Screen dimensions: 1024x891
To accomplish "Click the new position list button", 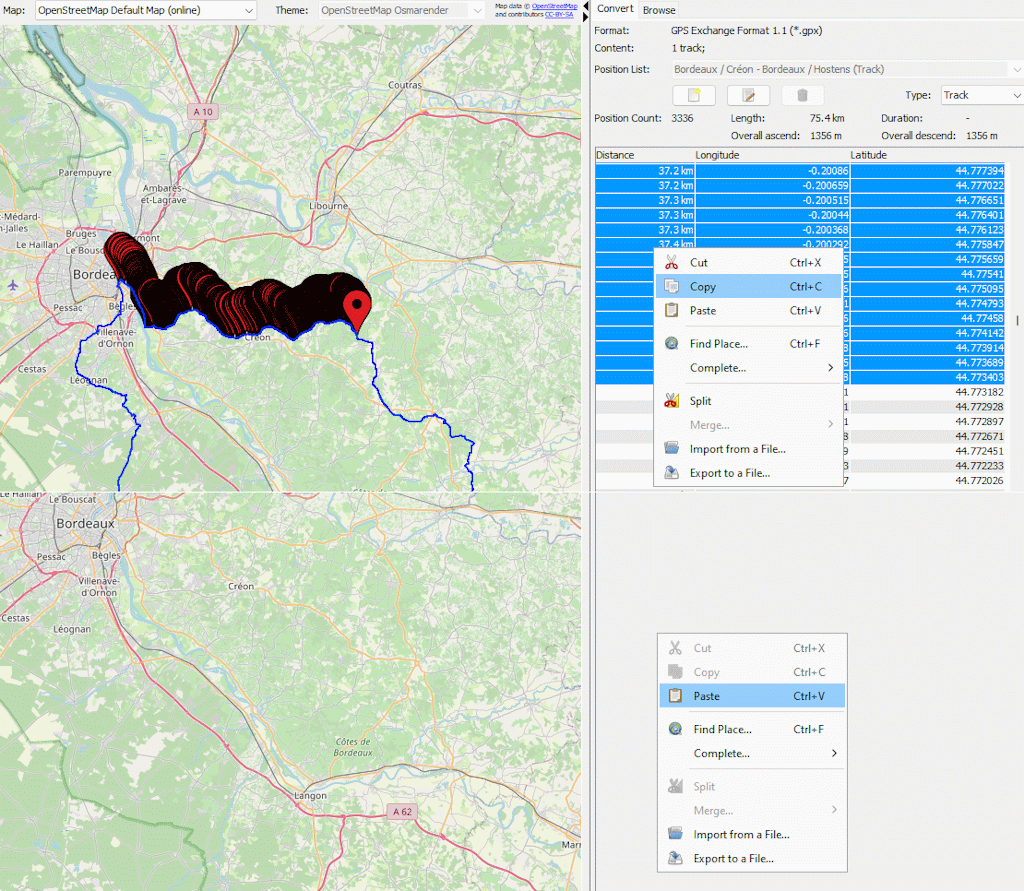I will (x=694, y=95).
